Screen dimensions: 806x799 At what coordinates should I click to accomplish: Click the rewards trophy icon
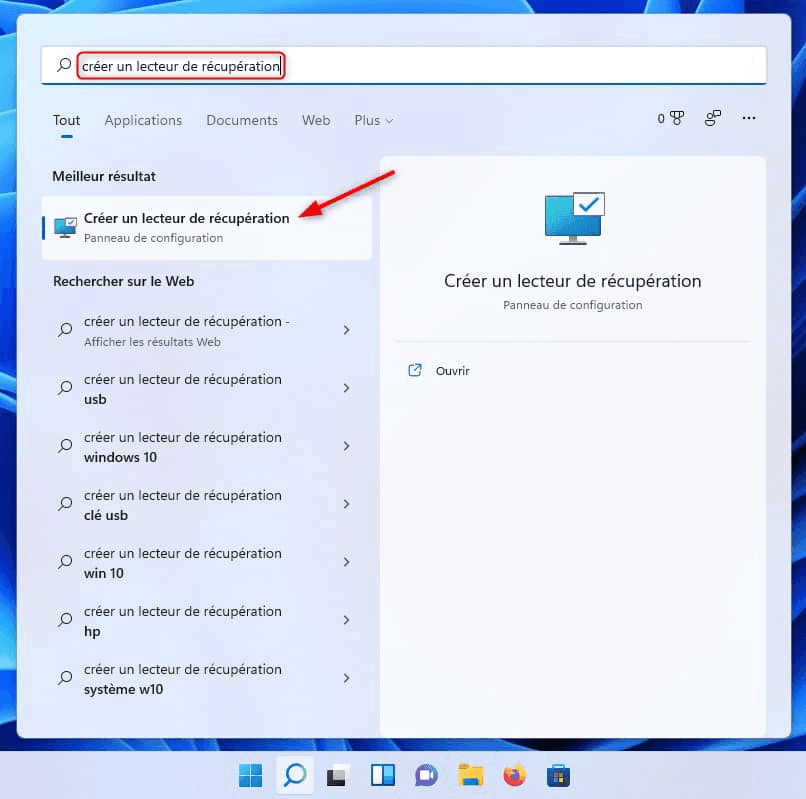click(x=677, y=118)
